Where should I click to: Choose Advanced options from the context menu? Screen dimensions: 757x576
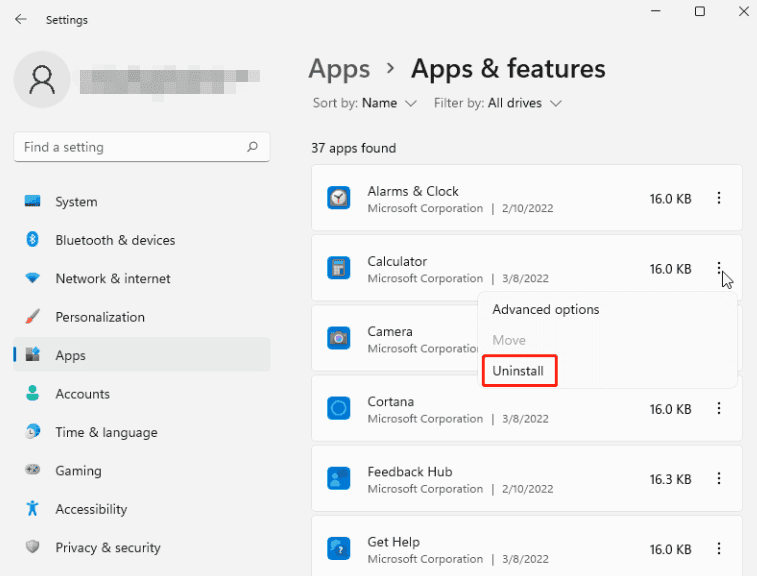(546, 309)
